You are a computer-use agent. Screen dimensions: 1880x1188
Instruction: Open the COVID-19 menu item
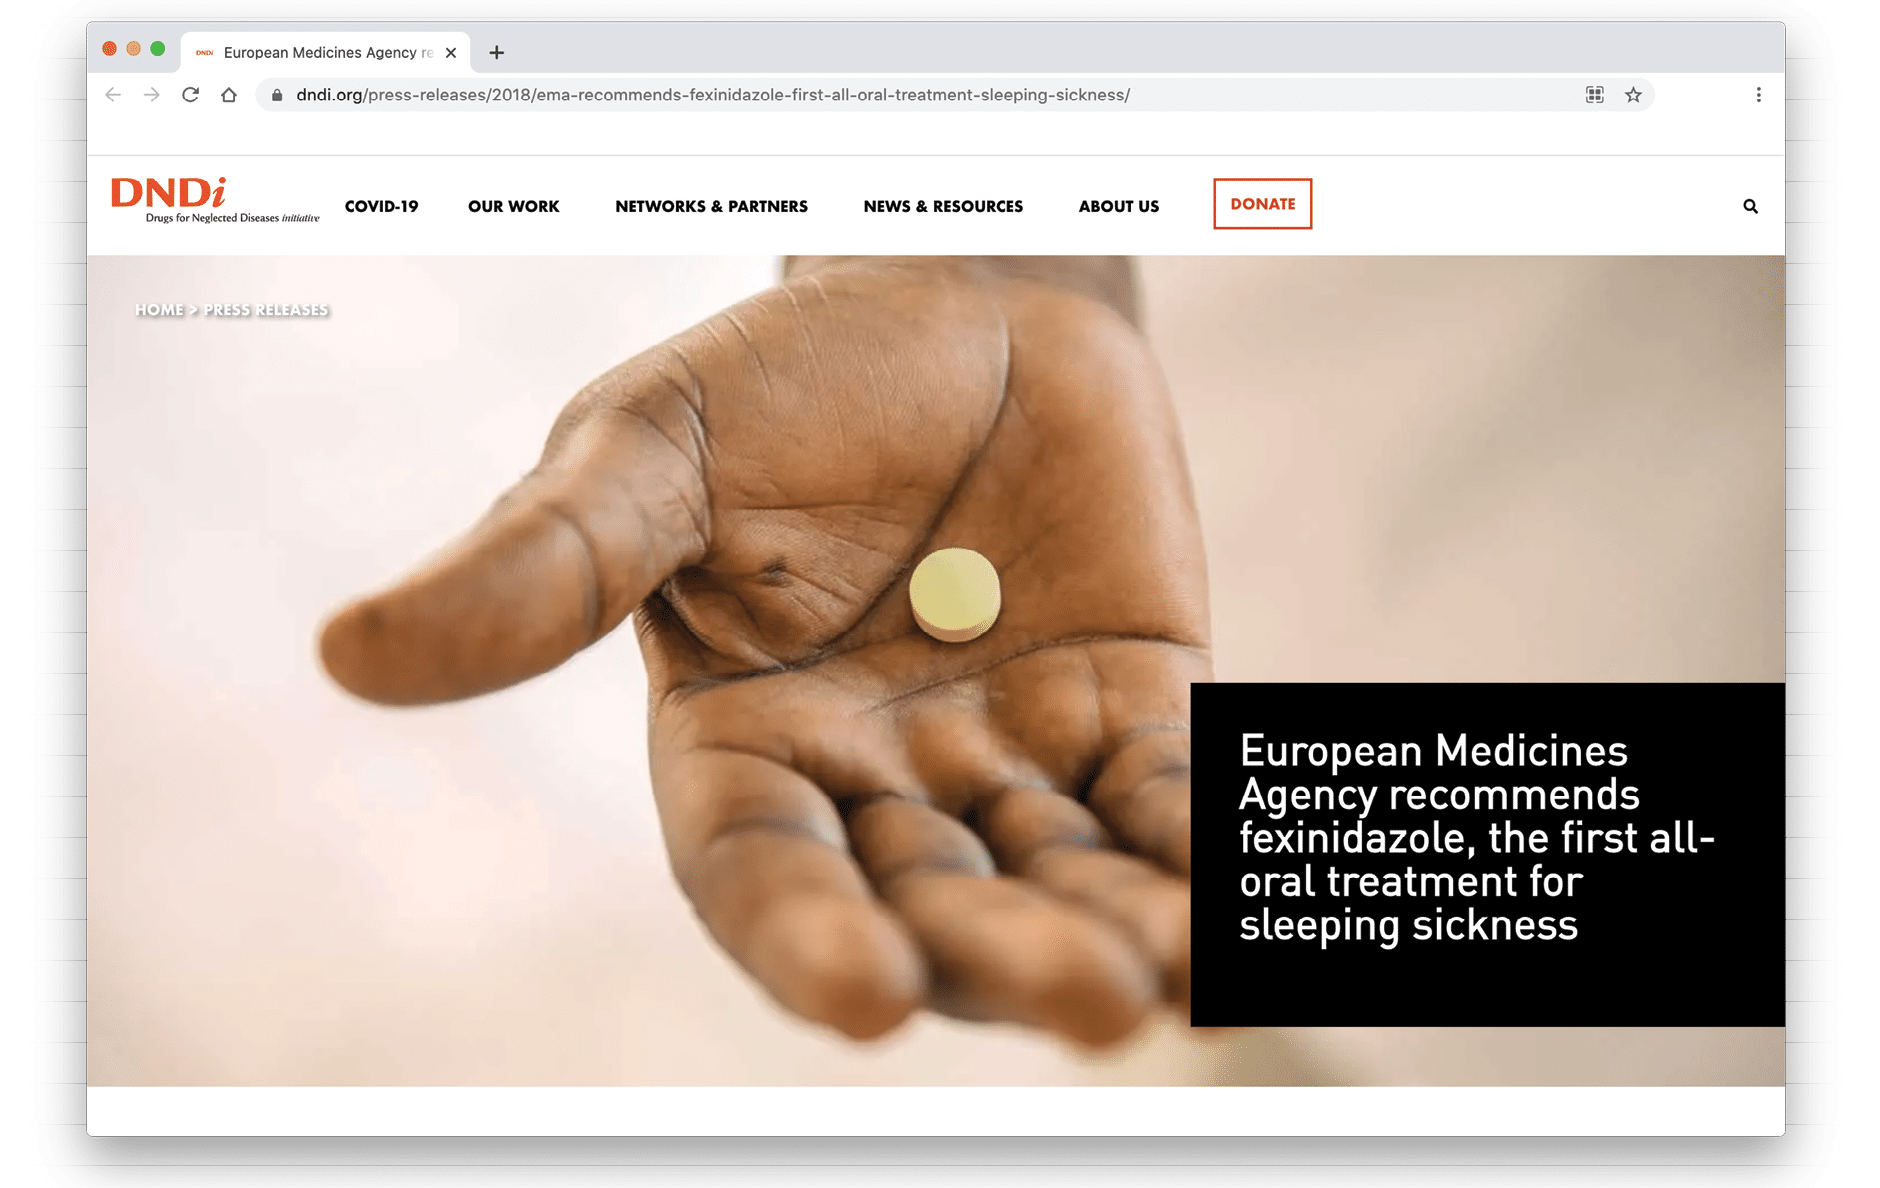point(382,206)
